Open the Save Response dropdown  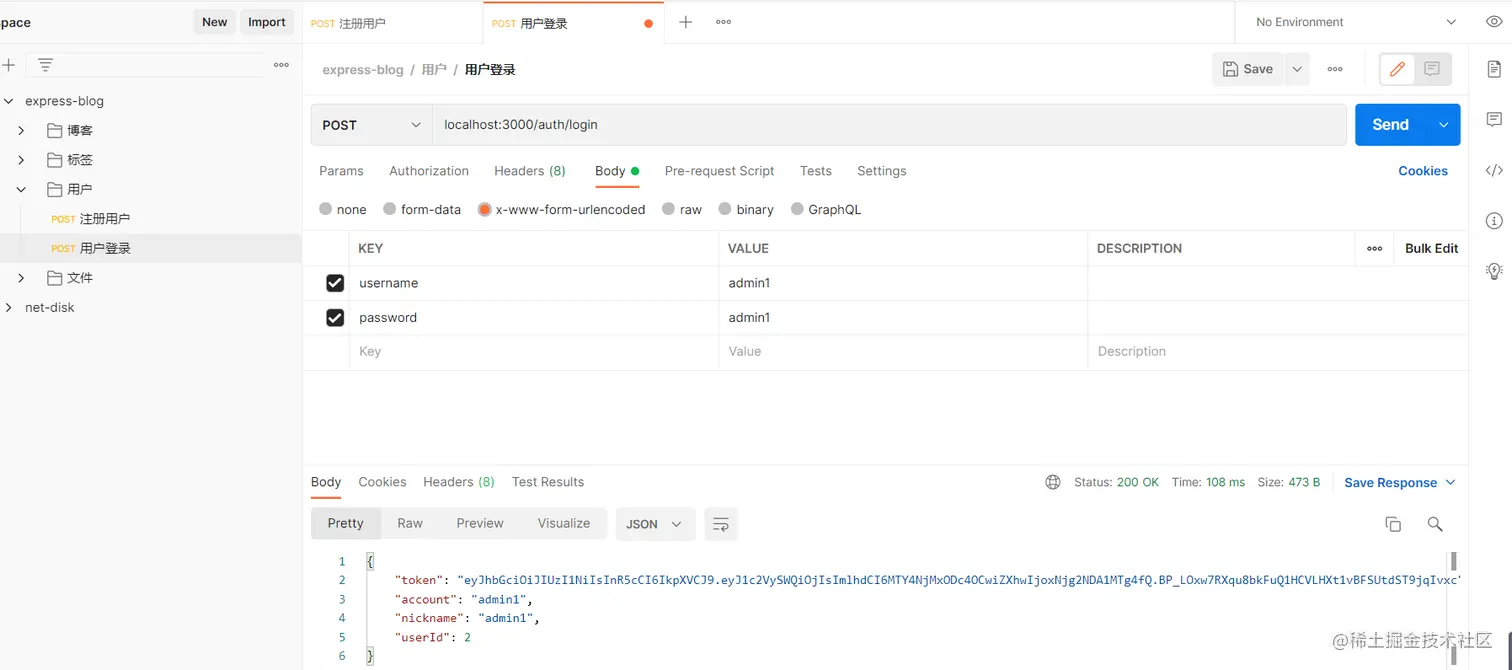tap(1399, 483)
